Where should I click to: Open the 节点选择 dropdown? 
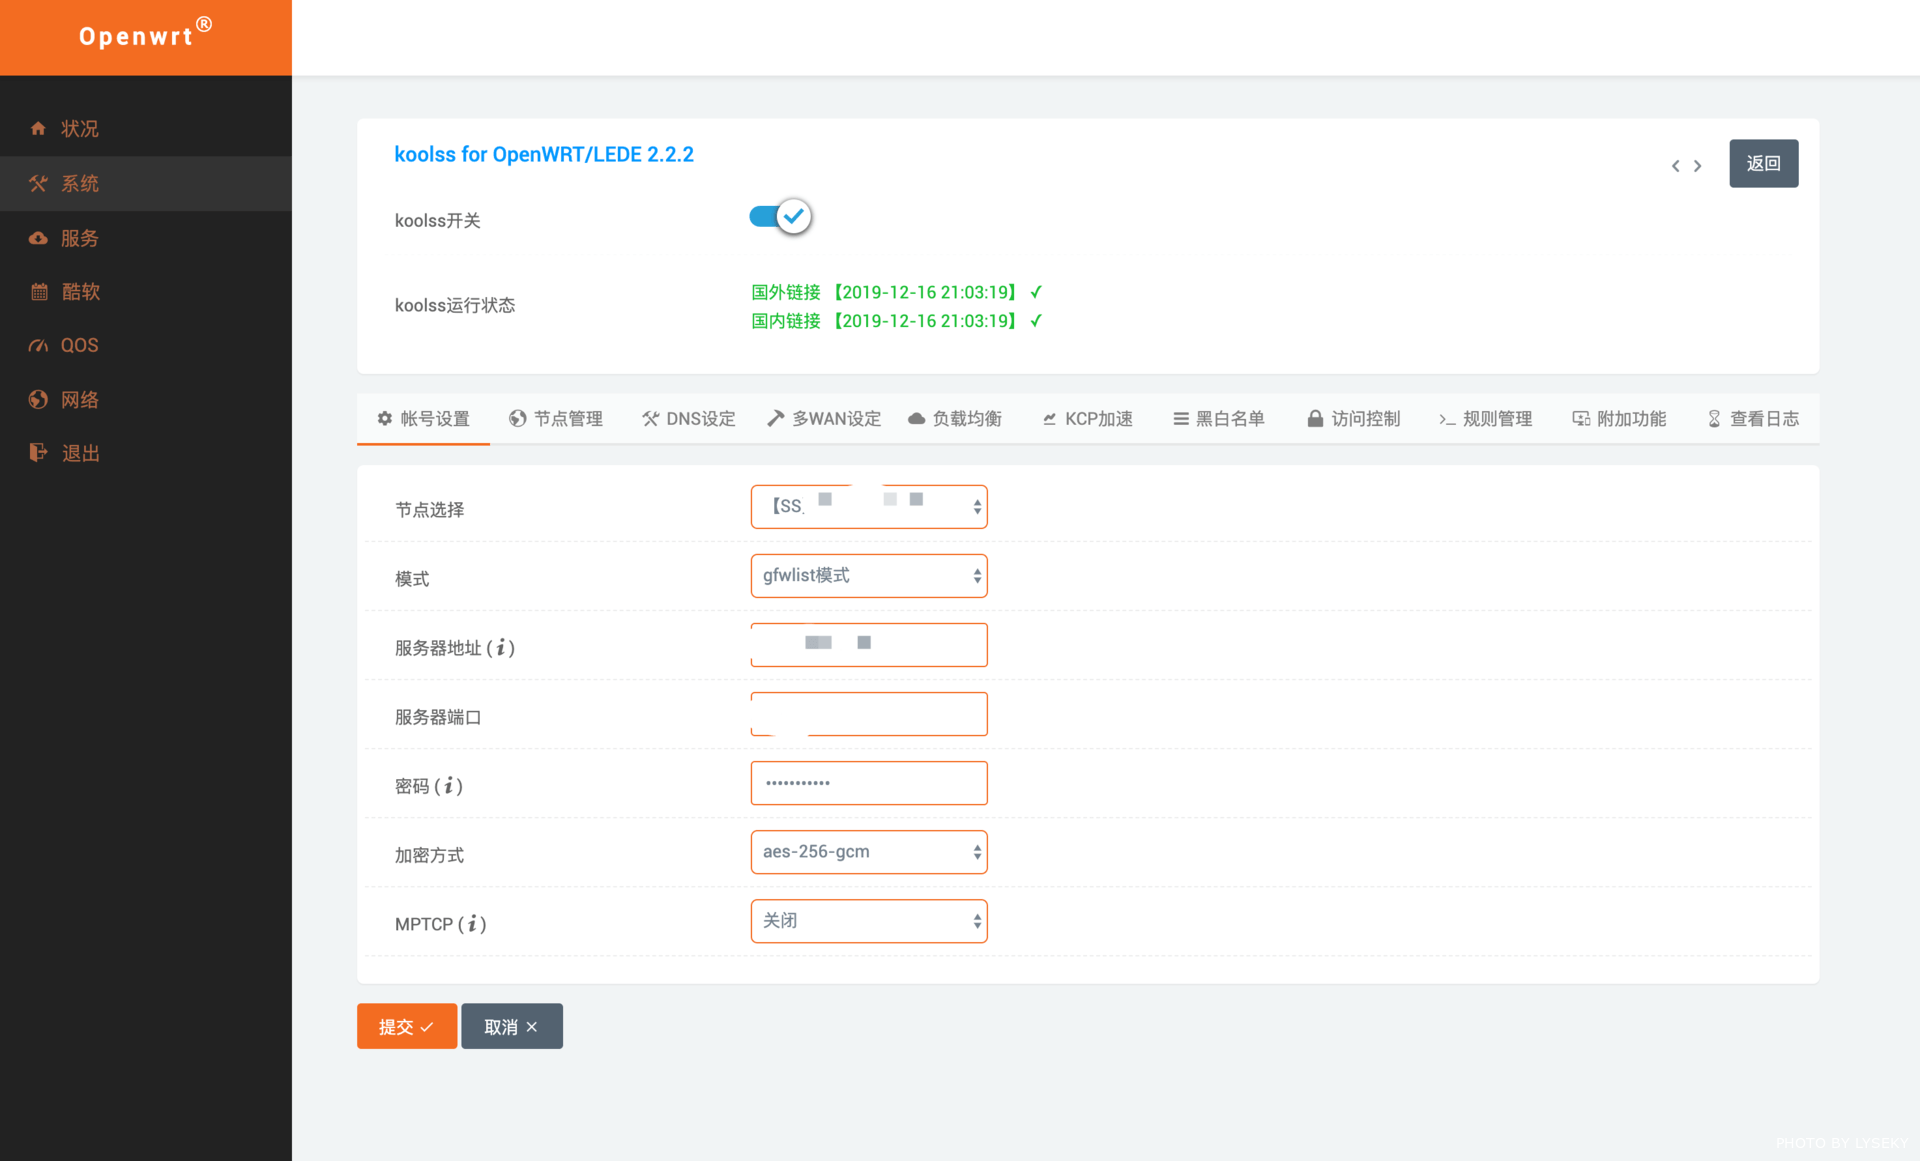pos(869,507)
